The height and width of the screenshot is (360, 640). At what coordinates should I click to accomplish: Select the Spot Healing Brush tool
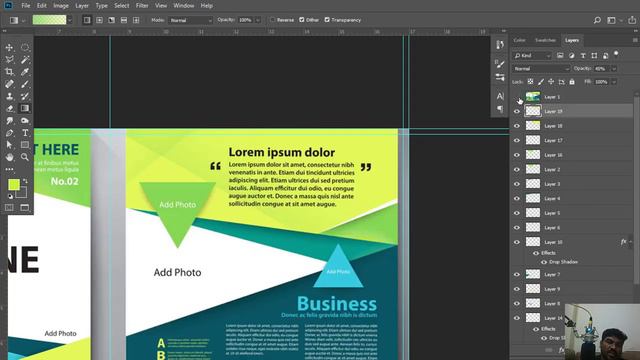click(9, 84)
